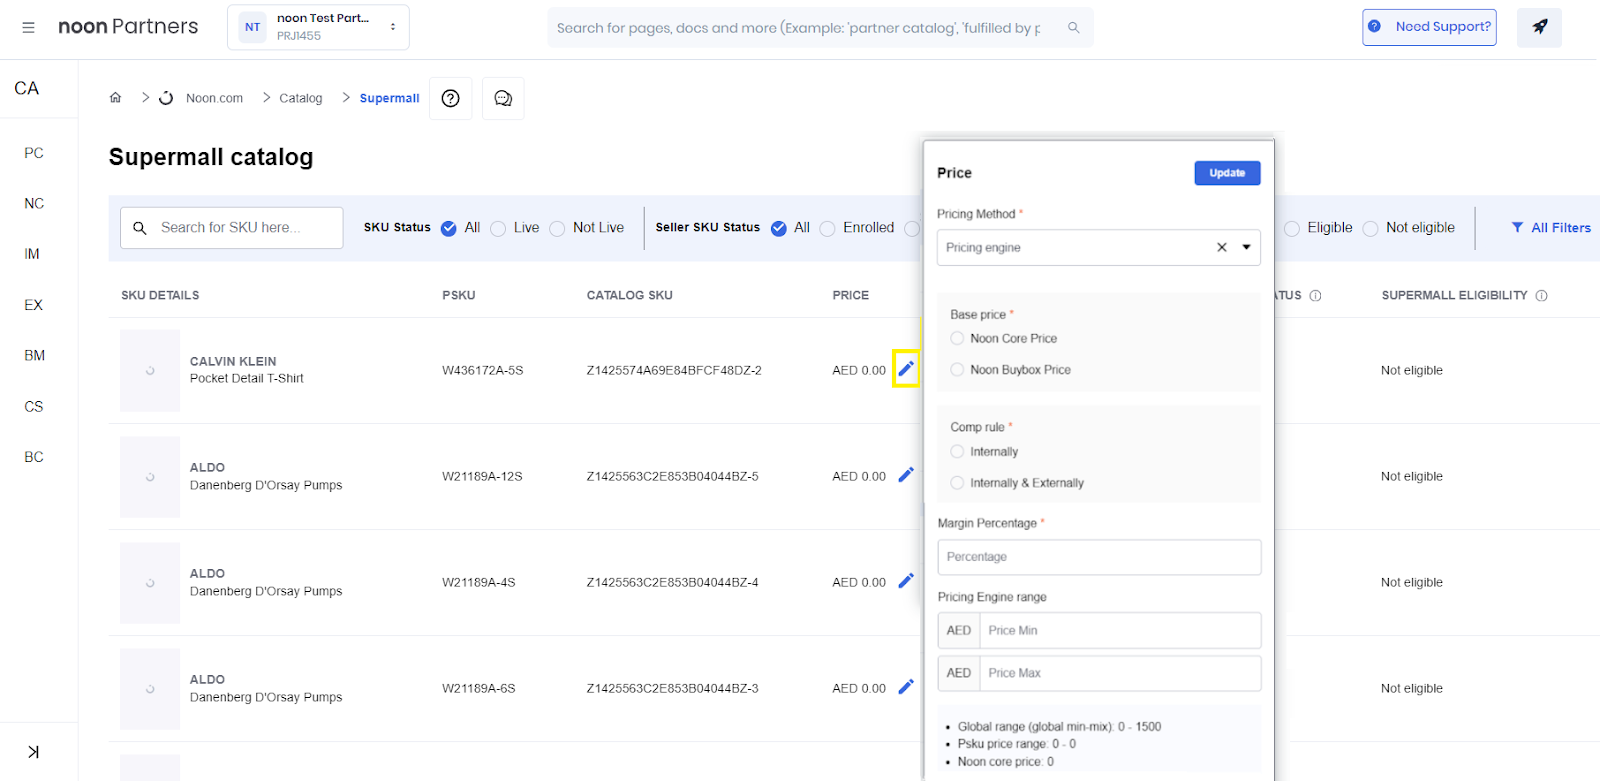Click PRICE column header

click(x=851, y=295)
